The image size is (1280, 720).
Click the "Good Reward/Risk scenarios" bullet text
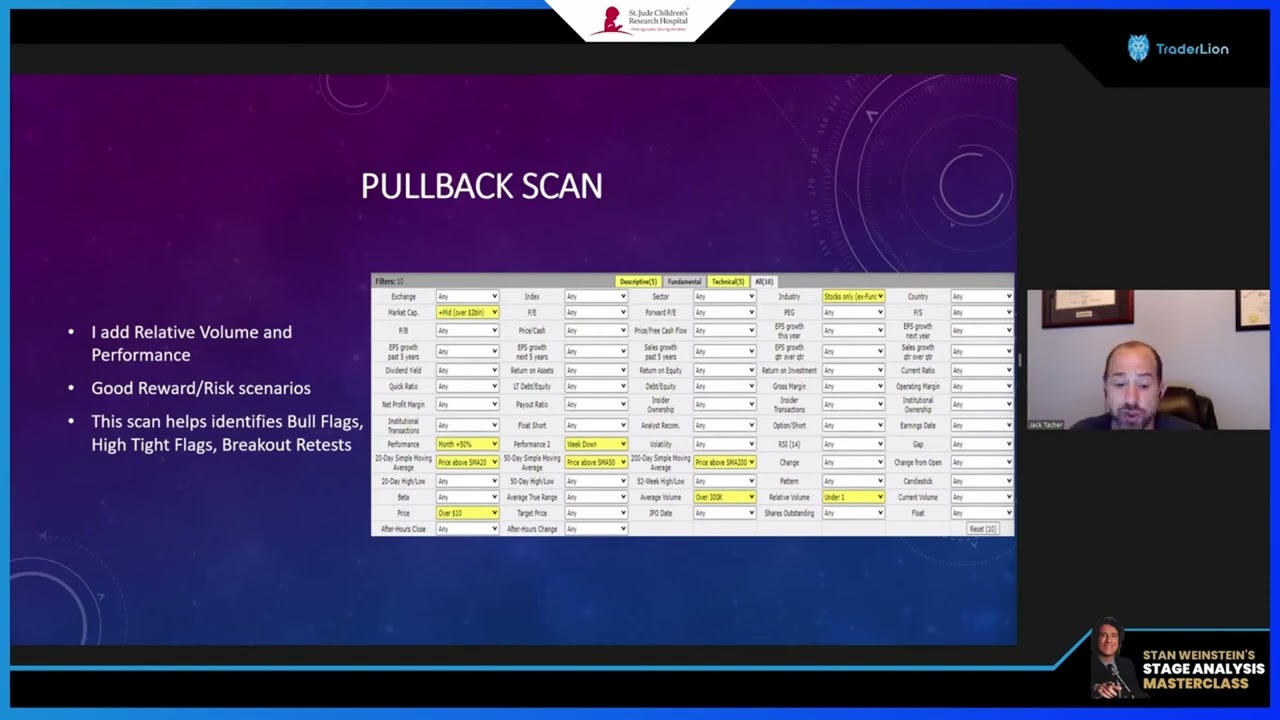click(201, 388)
